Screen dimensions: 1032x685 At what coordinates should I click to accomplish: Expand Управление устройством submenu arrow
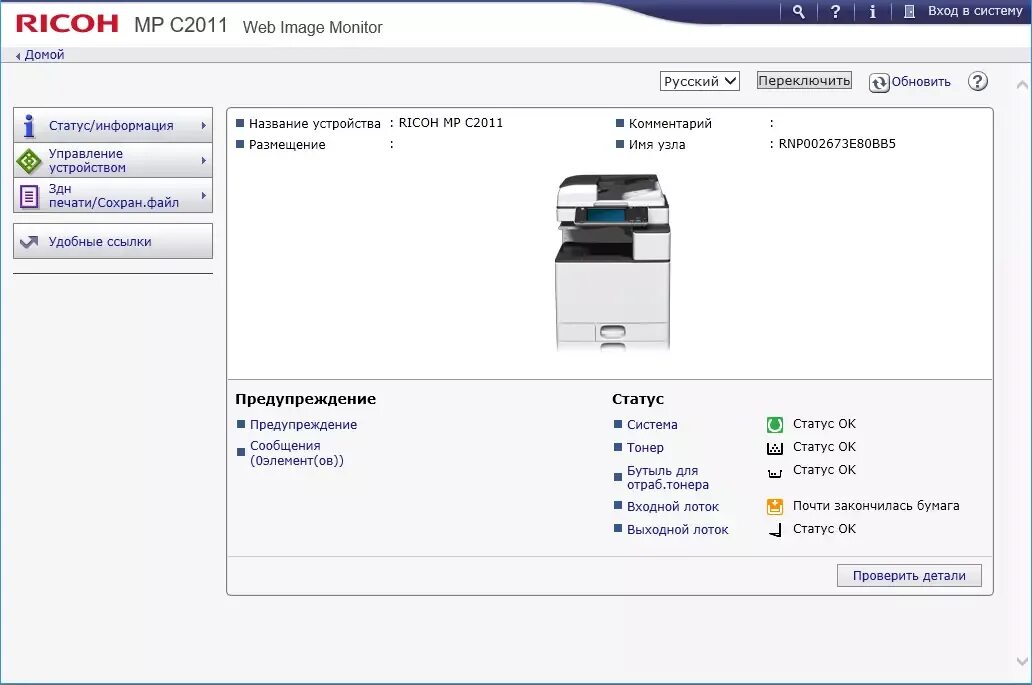tap(203, 161)
